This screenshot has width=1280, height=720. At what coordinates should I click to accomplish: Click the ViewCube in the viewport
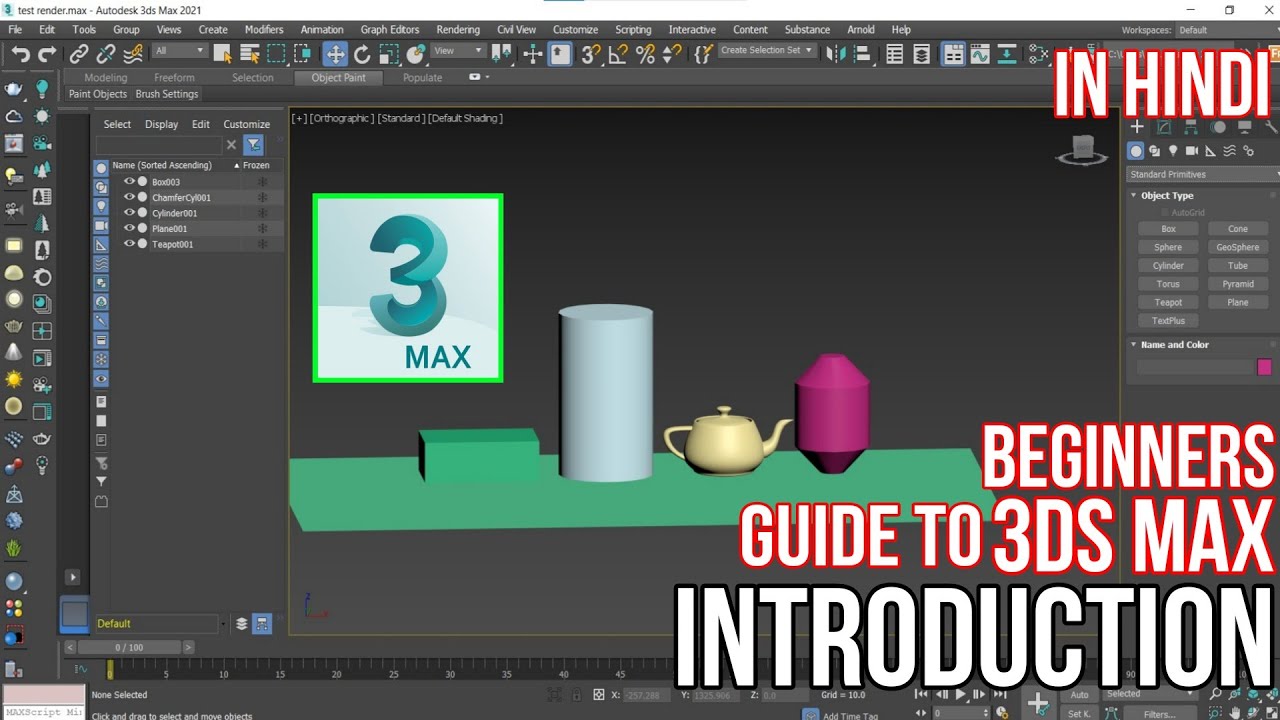1083,149
